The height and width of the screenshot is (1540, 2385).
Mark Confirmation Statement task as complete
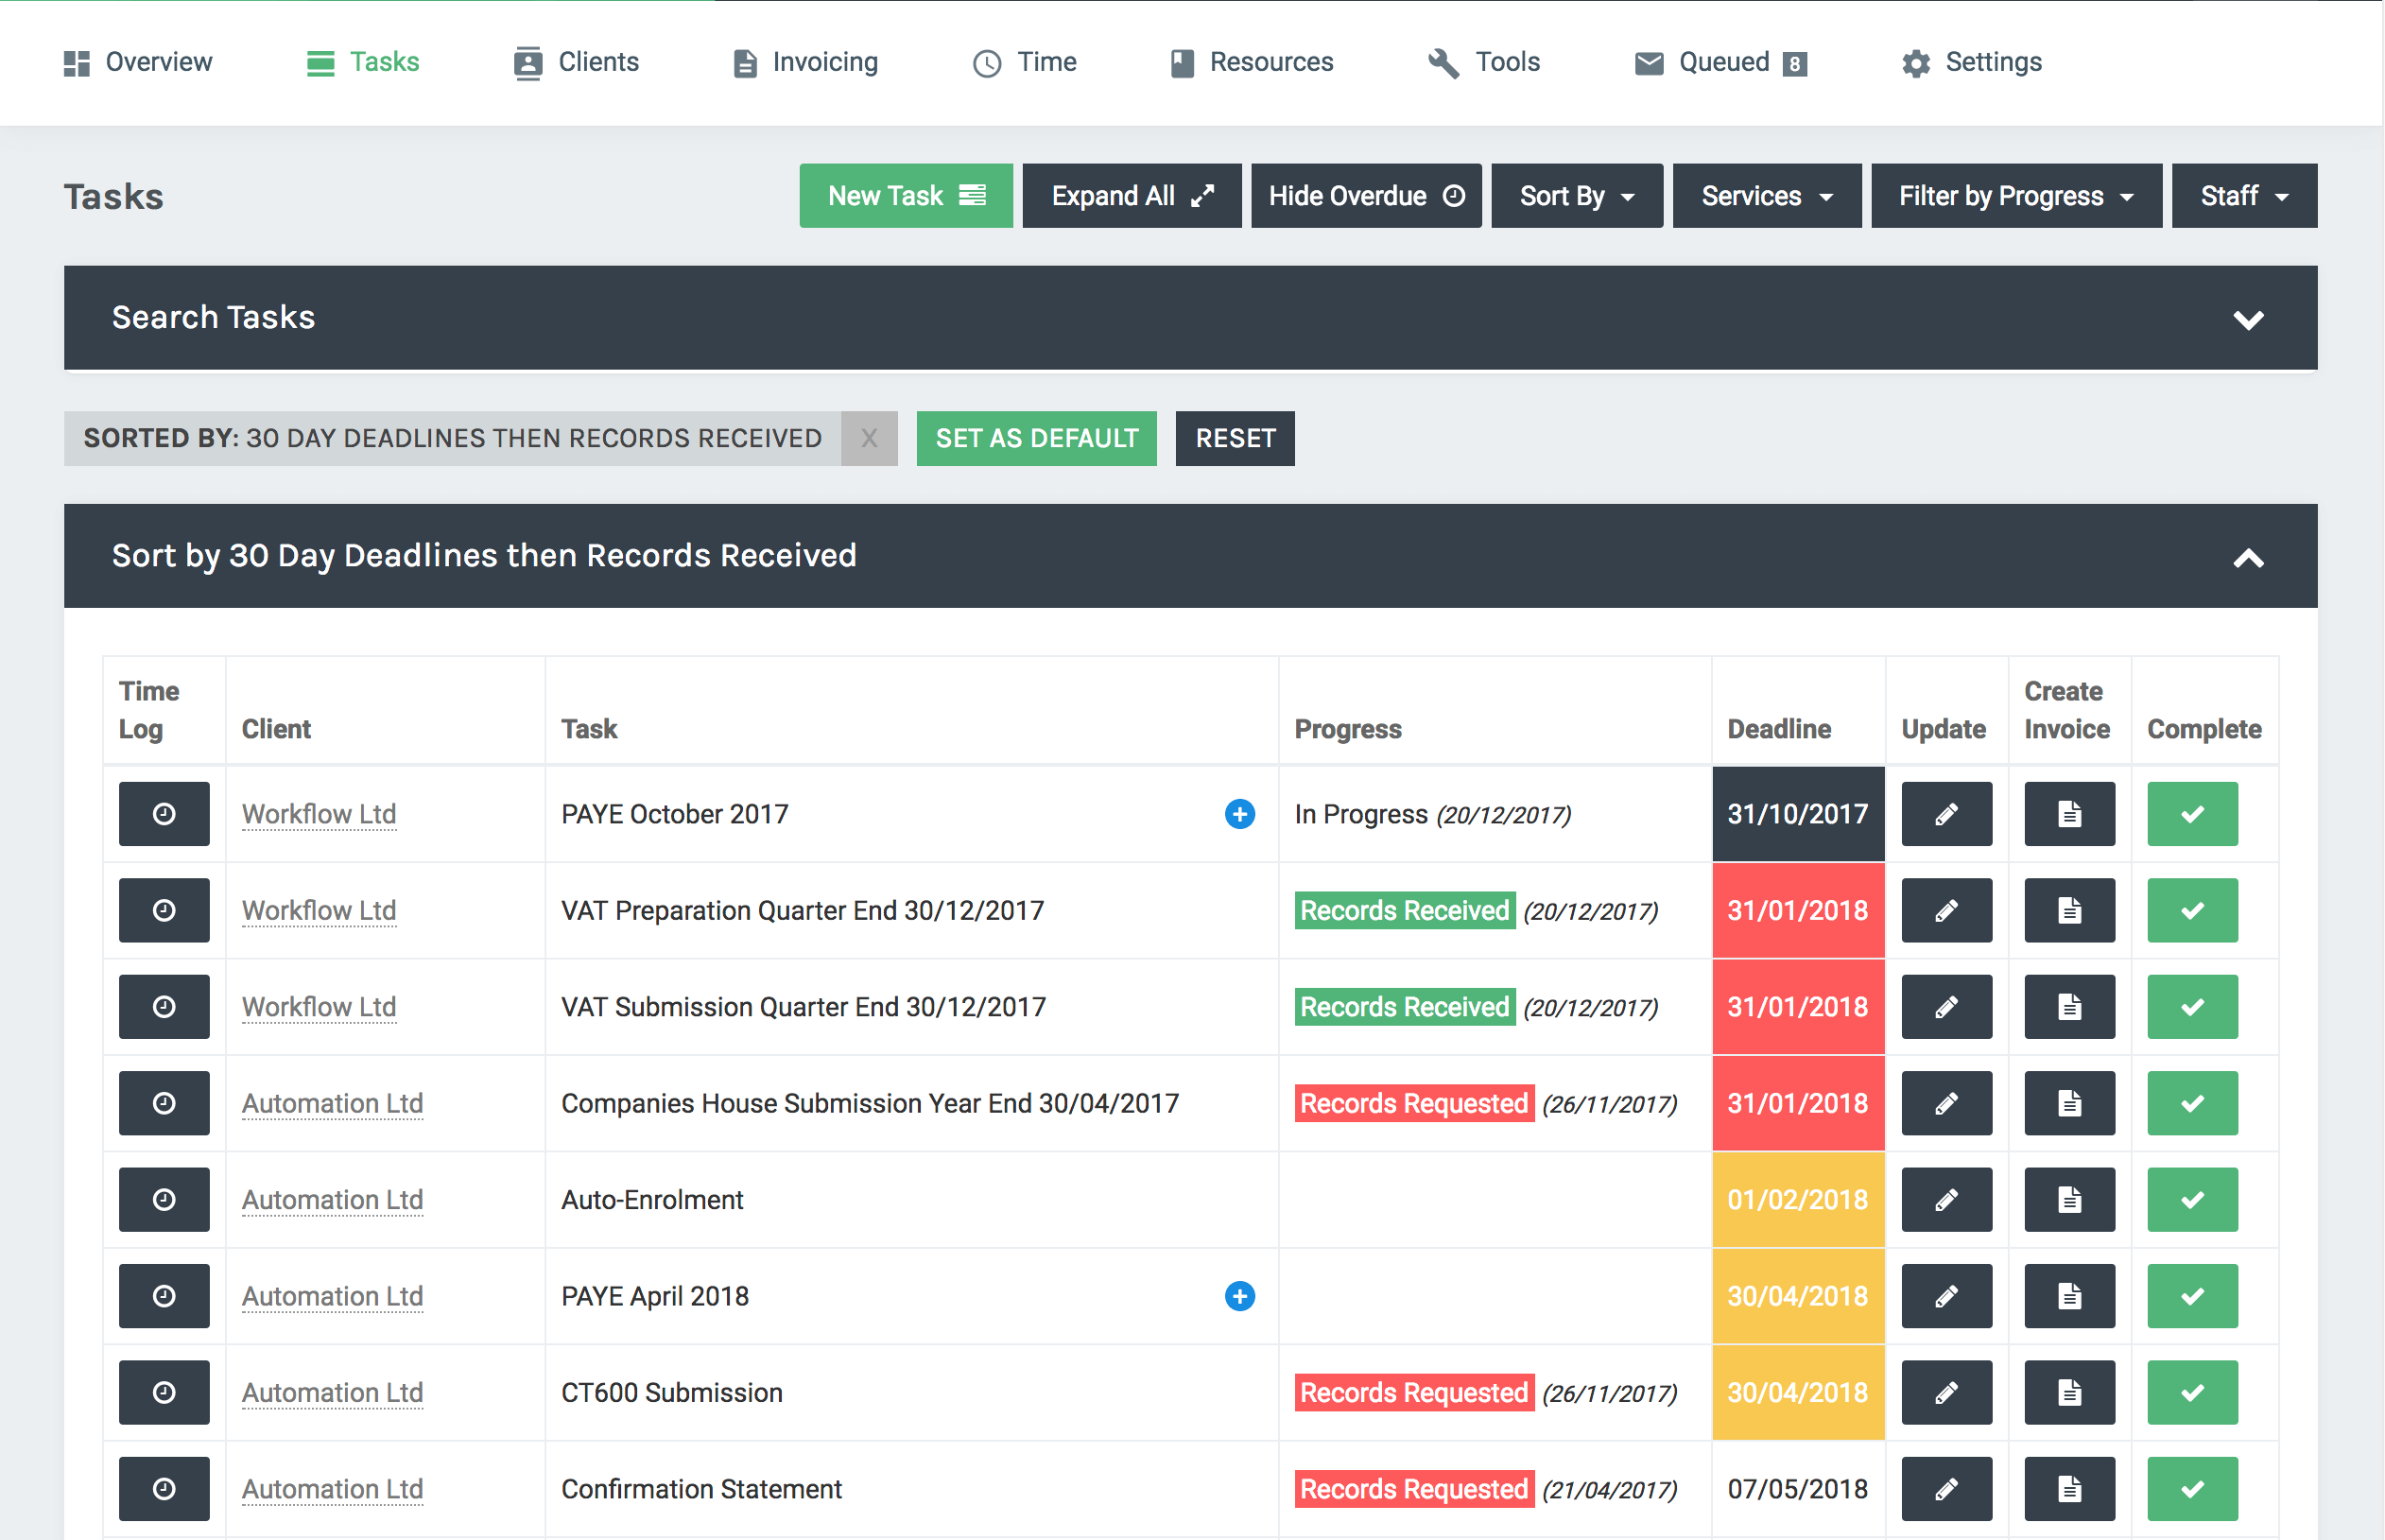pyautogui.click(x=2192, y=1489)
